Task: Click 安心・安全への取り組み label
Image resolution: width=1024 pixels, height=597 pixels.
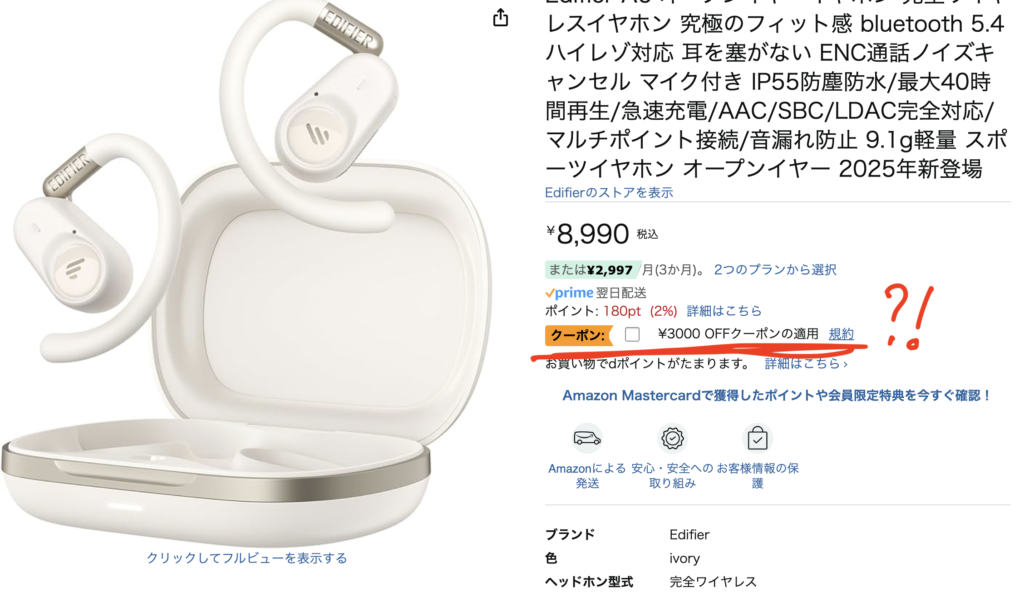Action: coord(672,476)
